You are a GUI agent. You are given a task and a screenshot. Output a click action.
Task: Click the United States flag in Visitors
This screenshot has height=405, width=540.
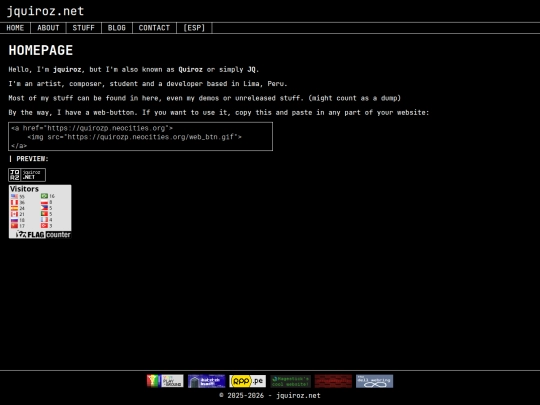(14, 196)
